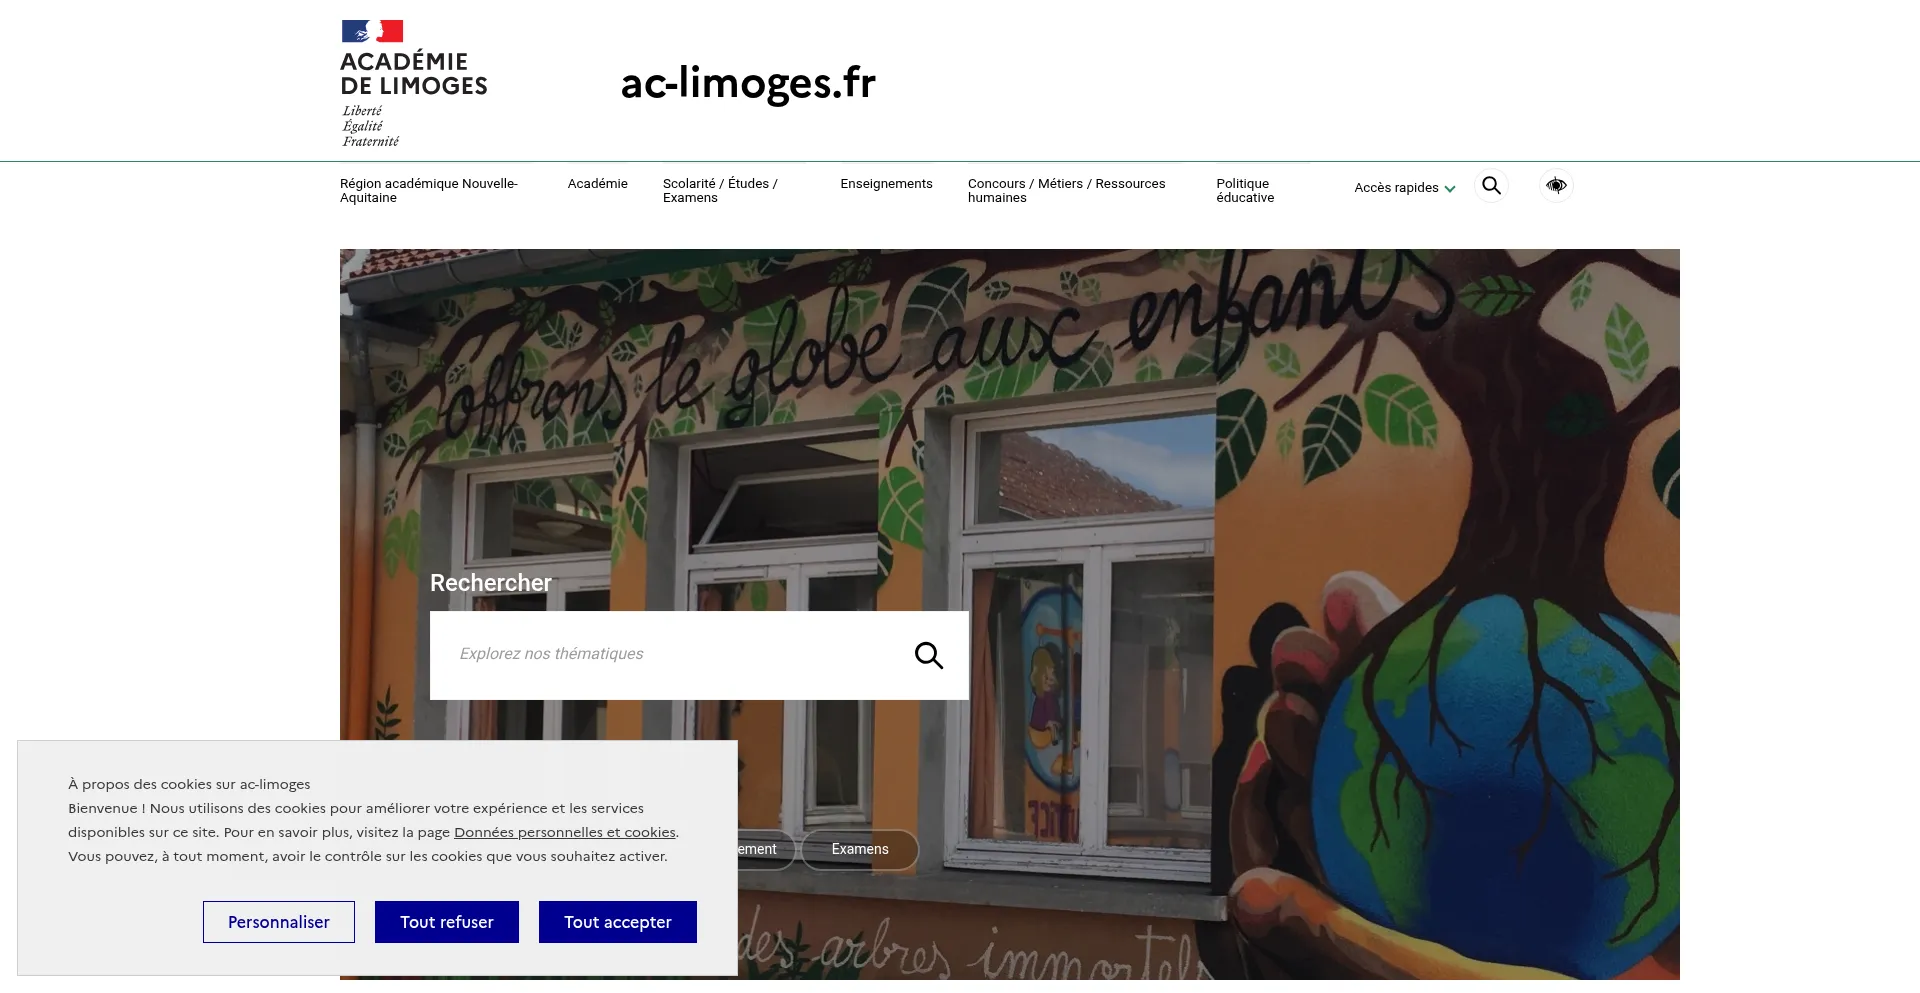The width and height of the screenshot is (1920, 993).
Task: Click the Personnaliser cookies button
Action: point(279,922)
